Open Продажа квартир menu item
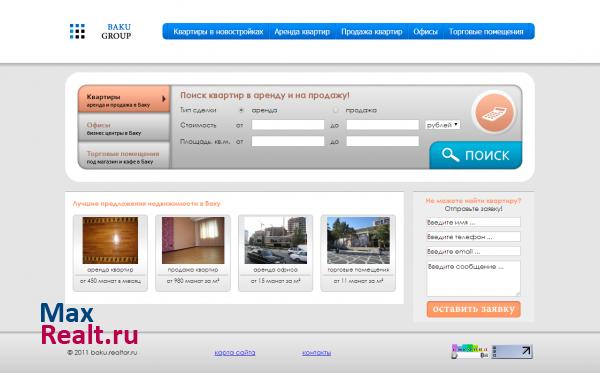 [372, 32]
